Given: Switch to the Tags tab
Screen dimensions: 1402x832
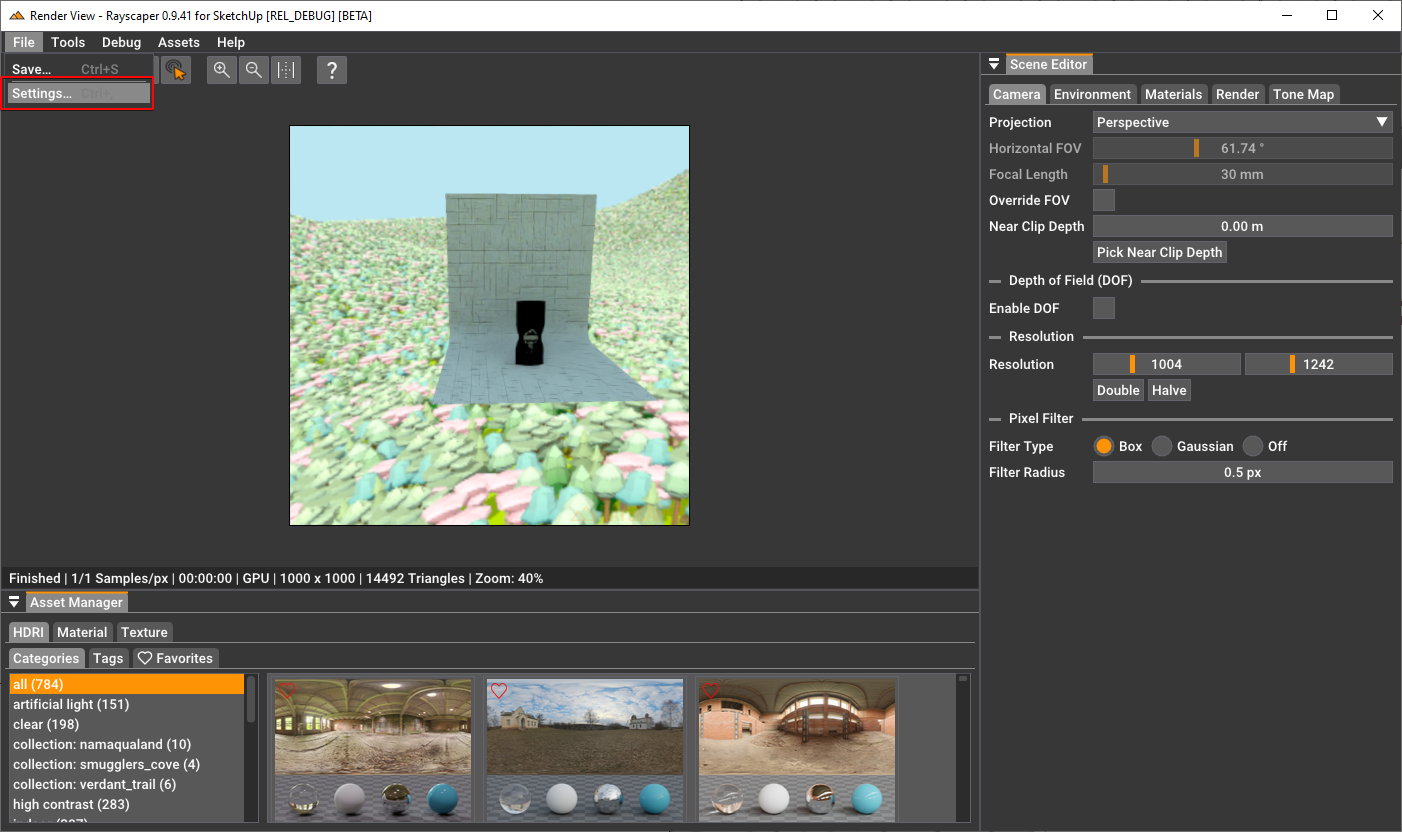Looking at the screenshot, I should pyautogui.click(x=108, y=658).
